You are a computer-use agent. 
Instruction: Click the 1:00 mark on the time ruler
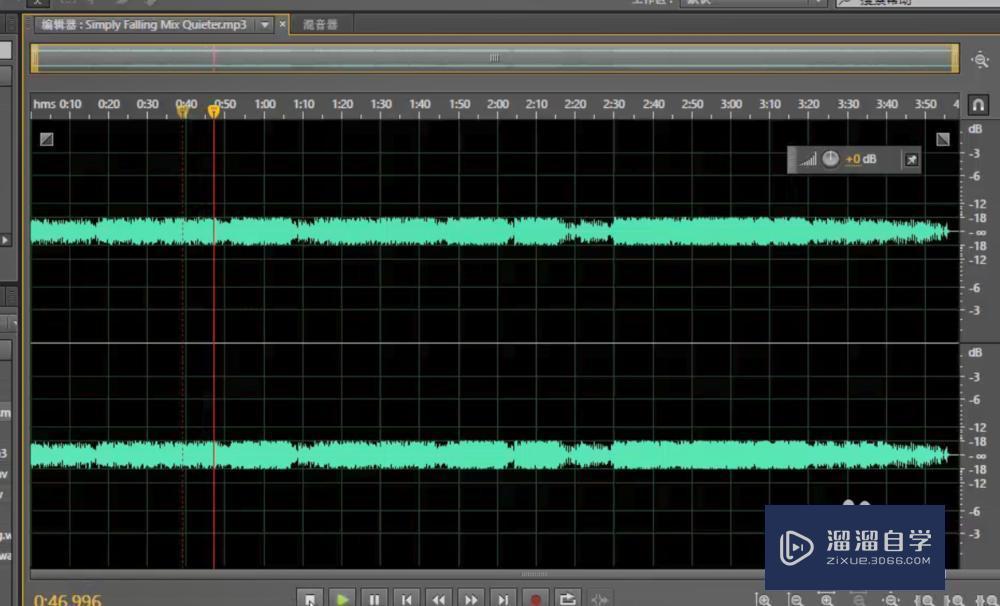pyautogui.click(x=265, y=104)
